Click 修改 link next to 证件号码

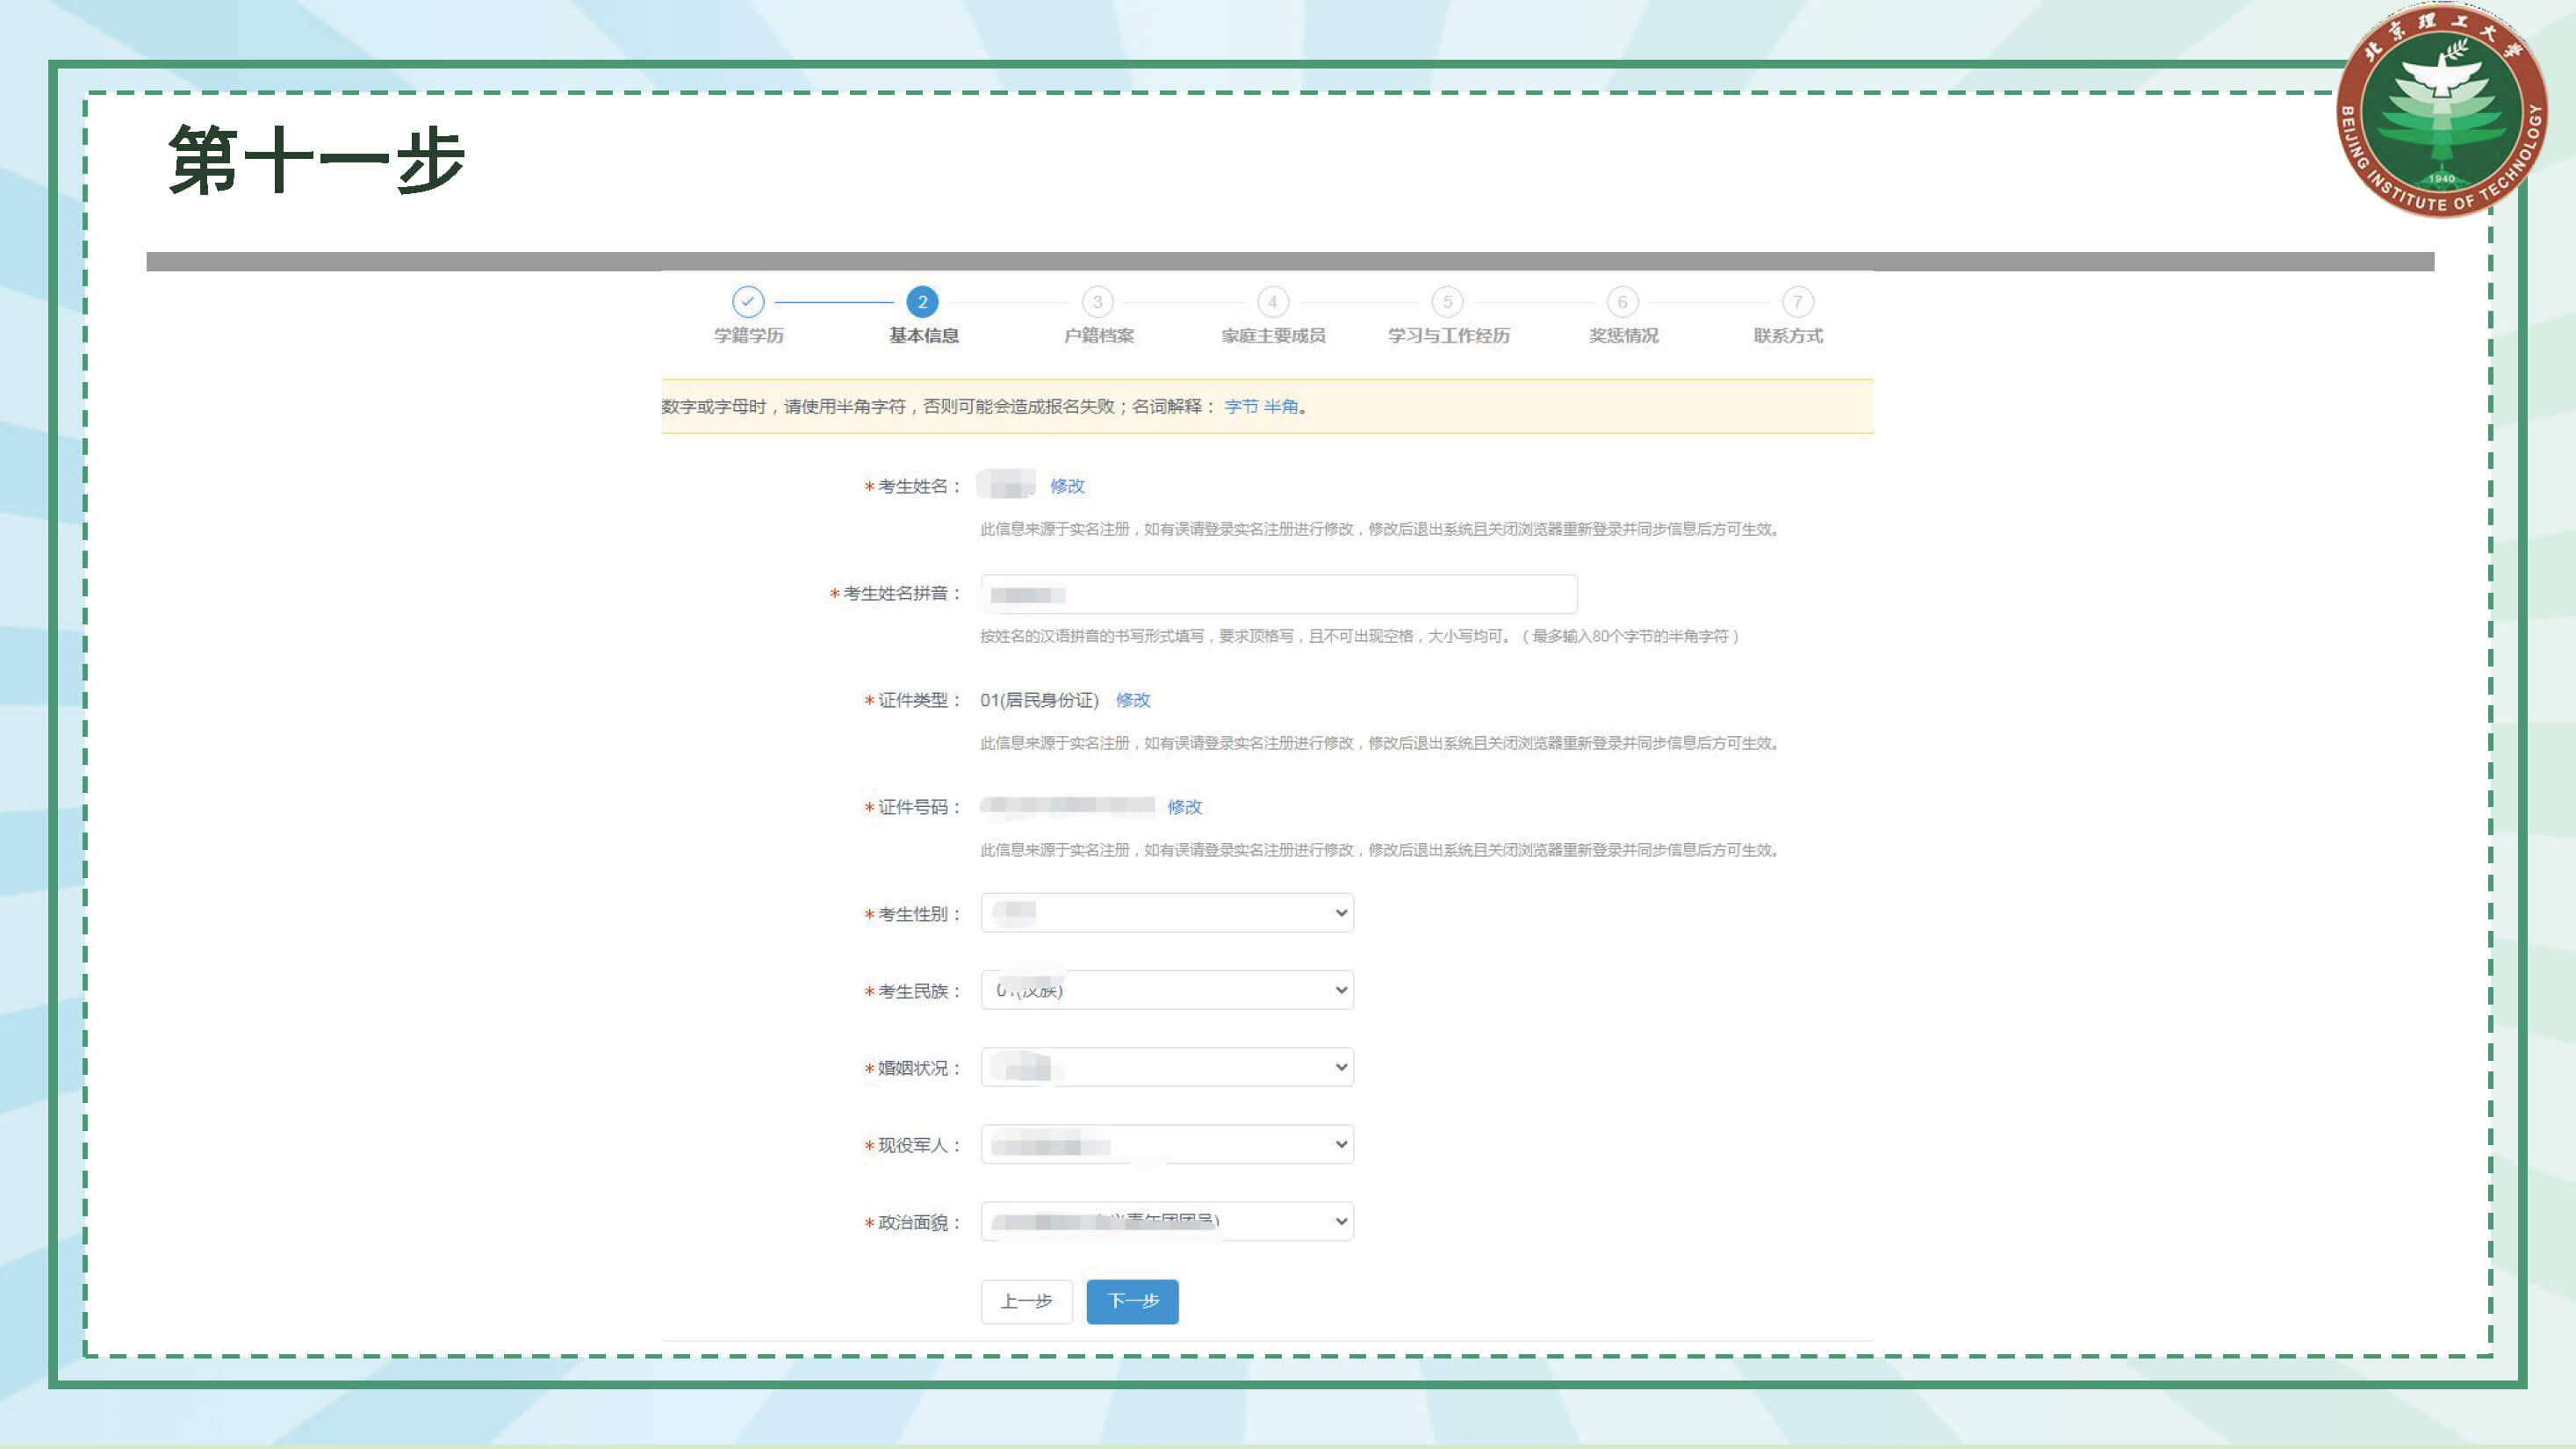point(1184,807)
